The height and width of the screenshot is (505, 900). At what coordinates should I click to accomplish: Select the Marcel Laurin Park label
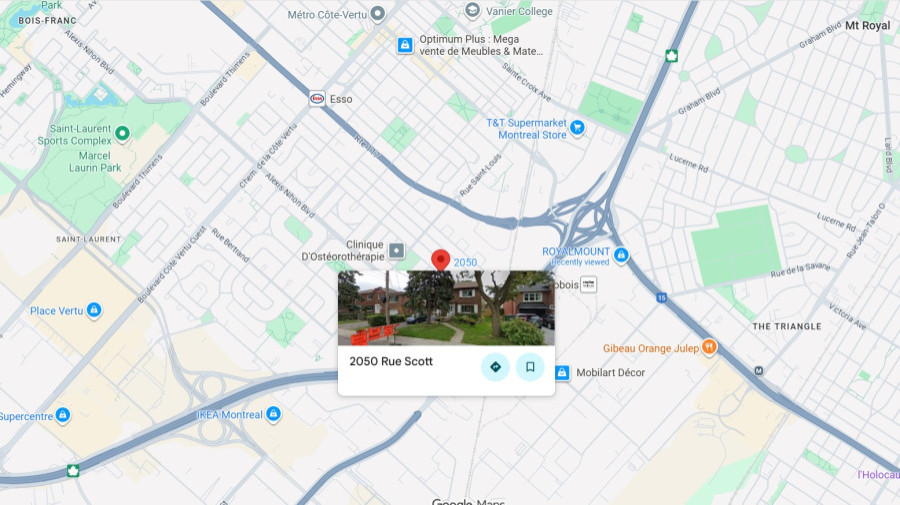pos(95,162)
